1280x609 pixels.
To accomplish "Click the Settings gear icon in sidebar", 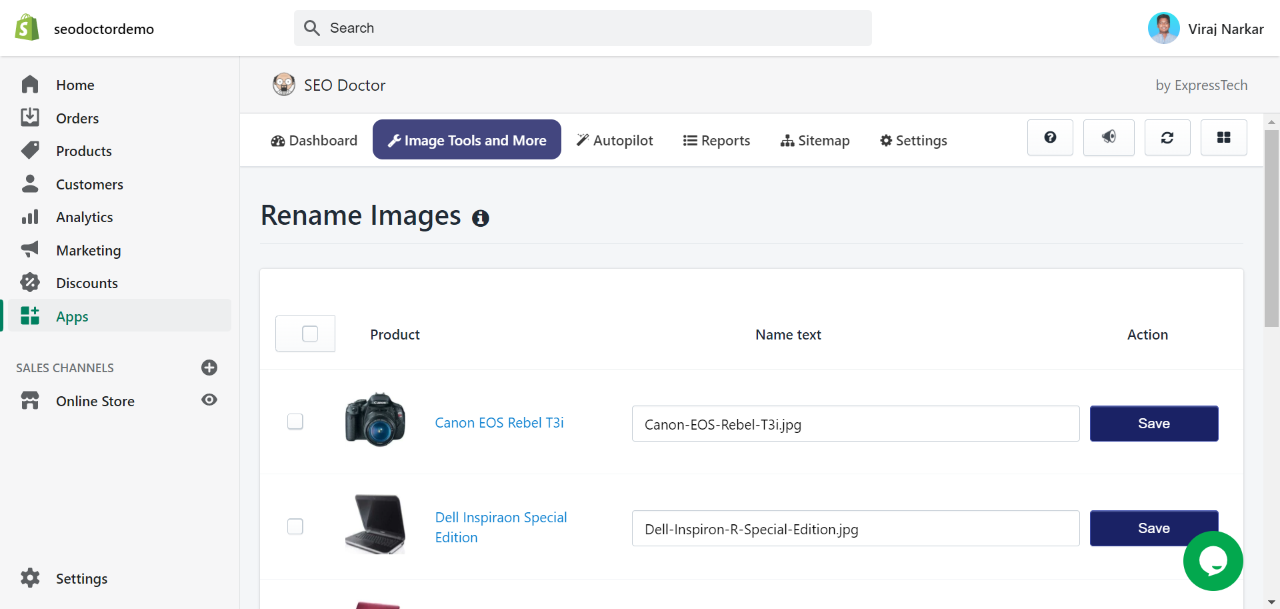I will click(x=30, y=578).
